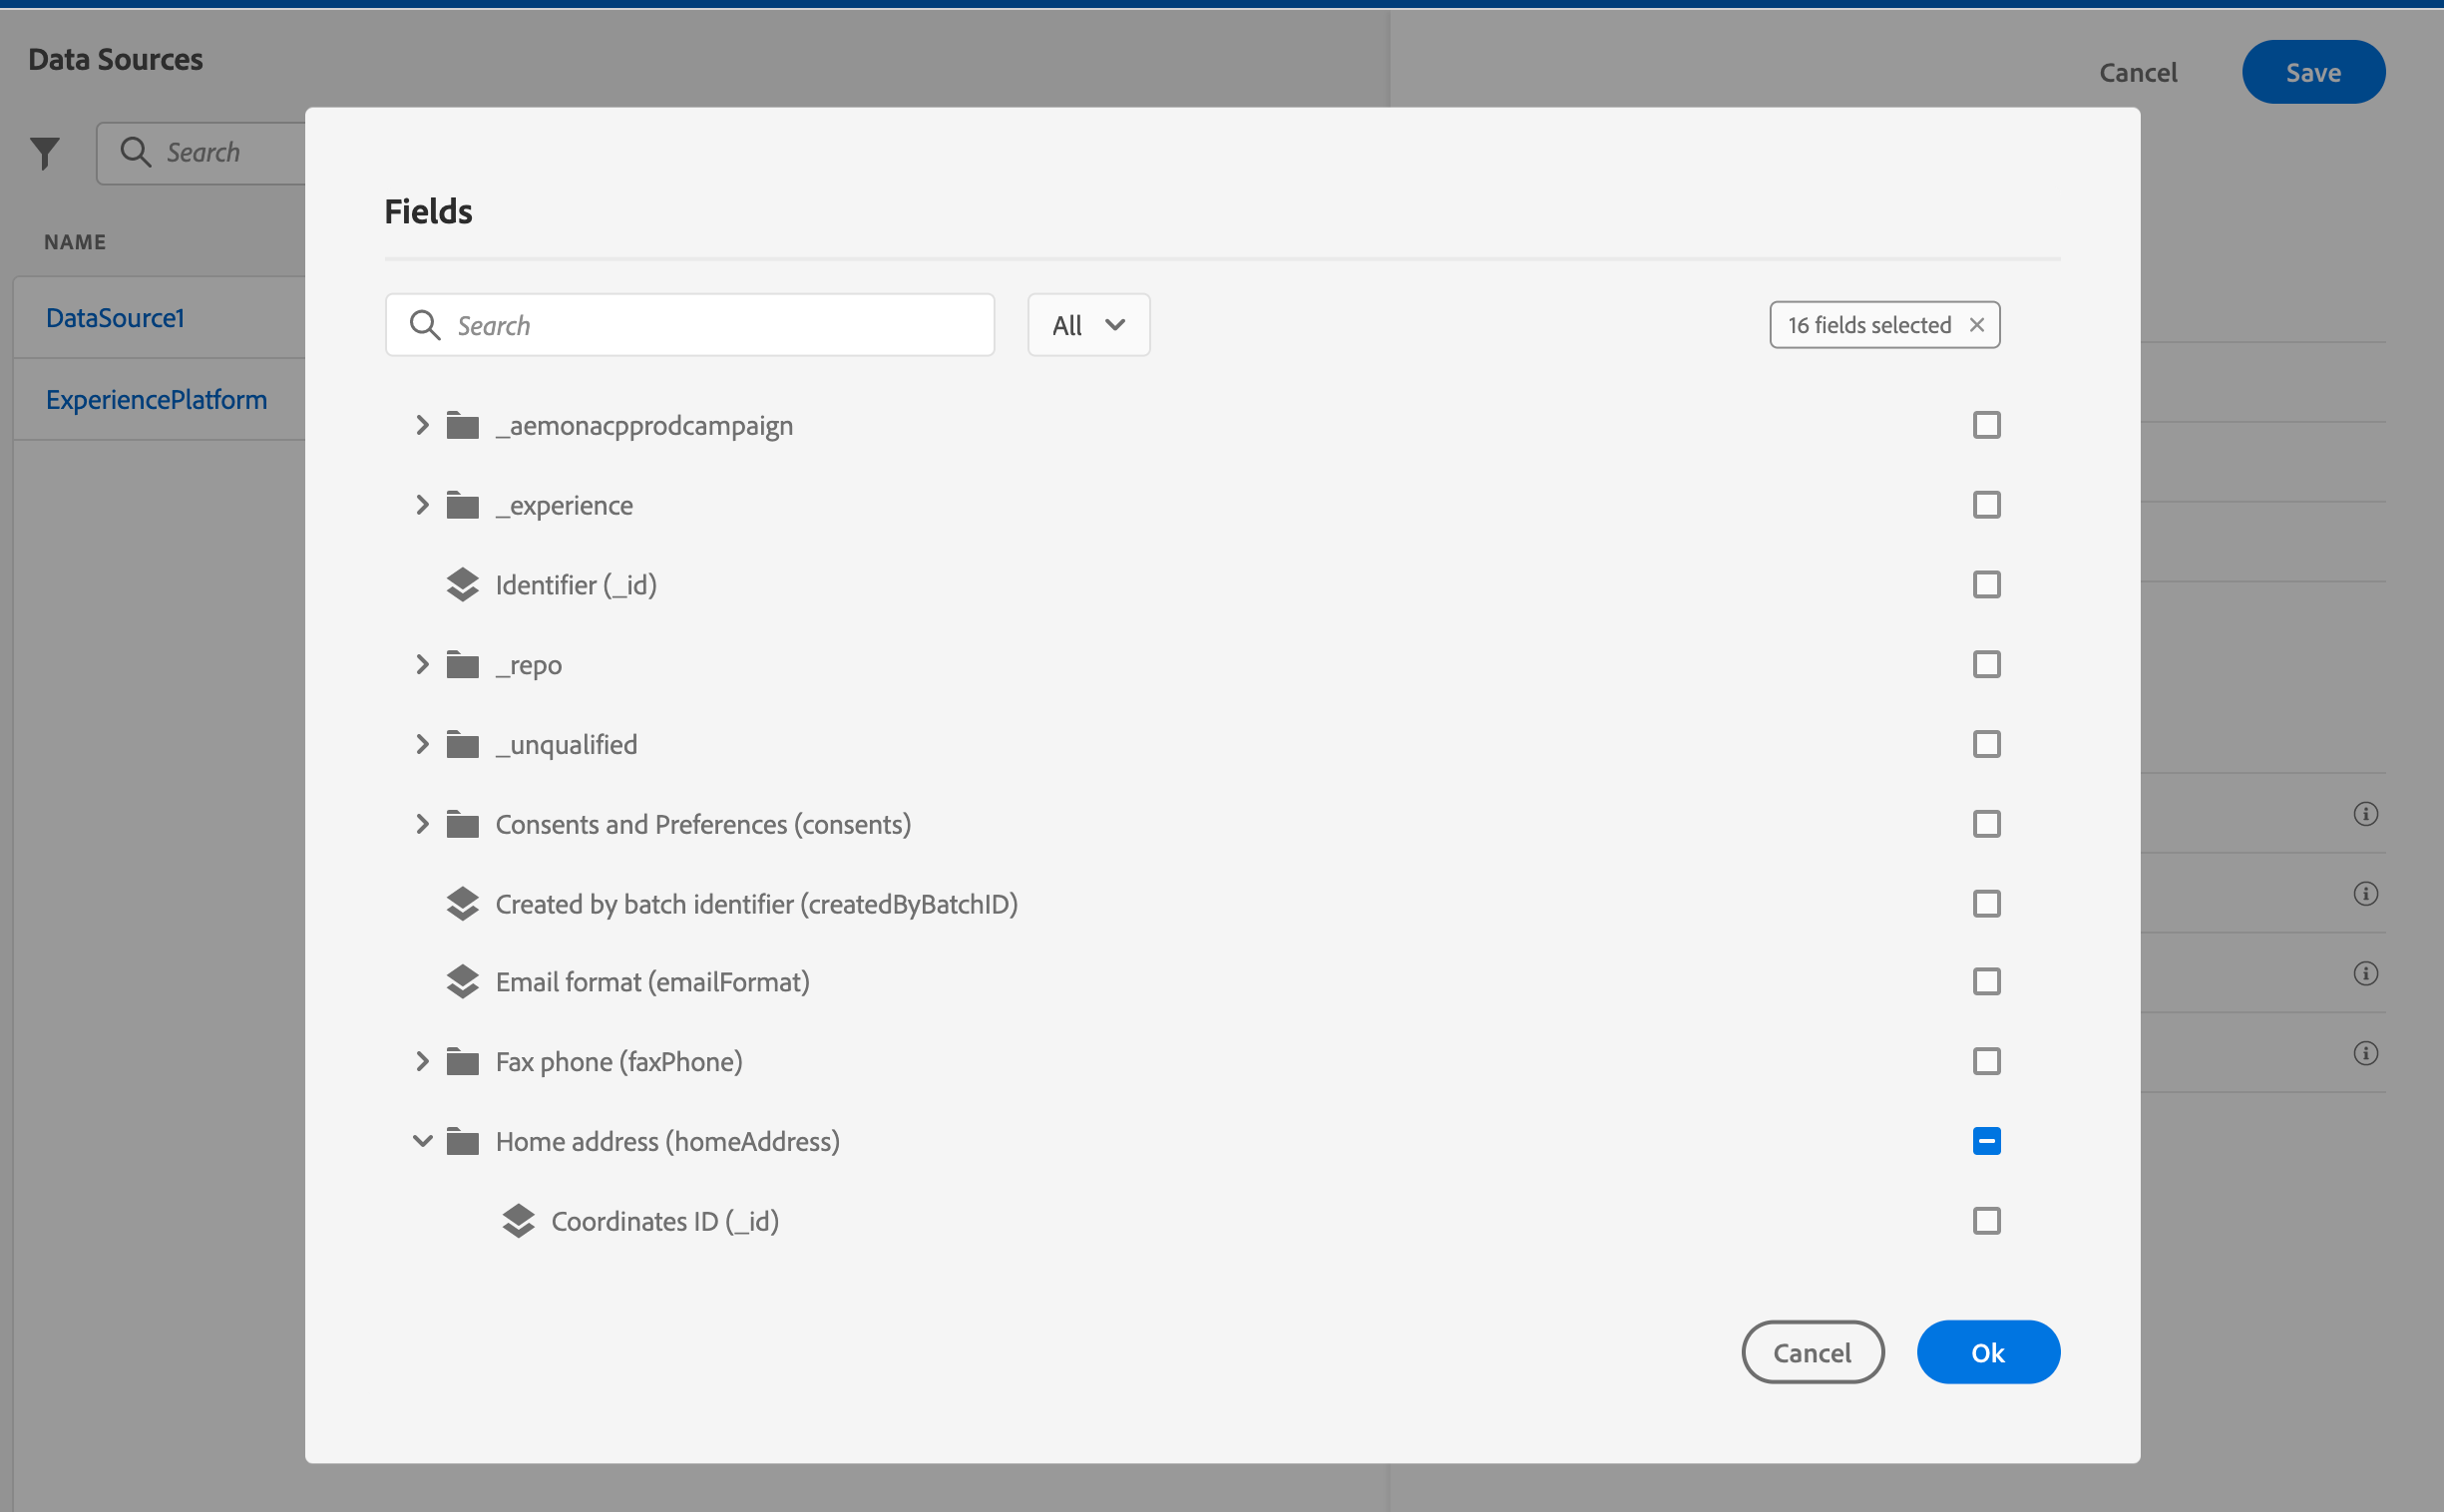Click the dialog Cancel button
Screen dimensions: 2444x1512
(1812, 1353)
